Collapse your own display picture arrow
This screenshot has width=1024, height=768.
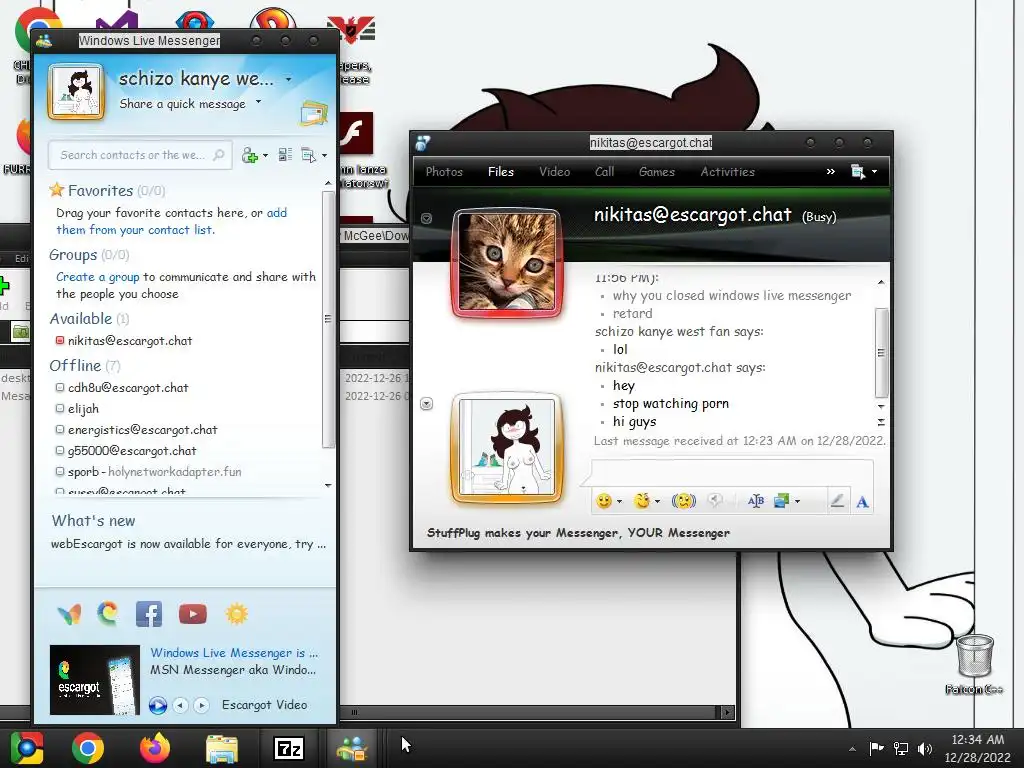pos(426,404)
